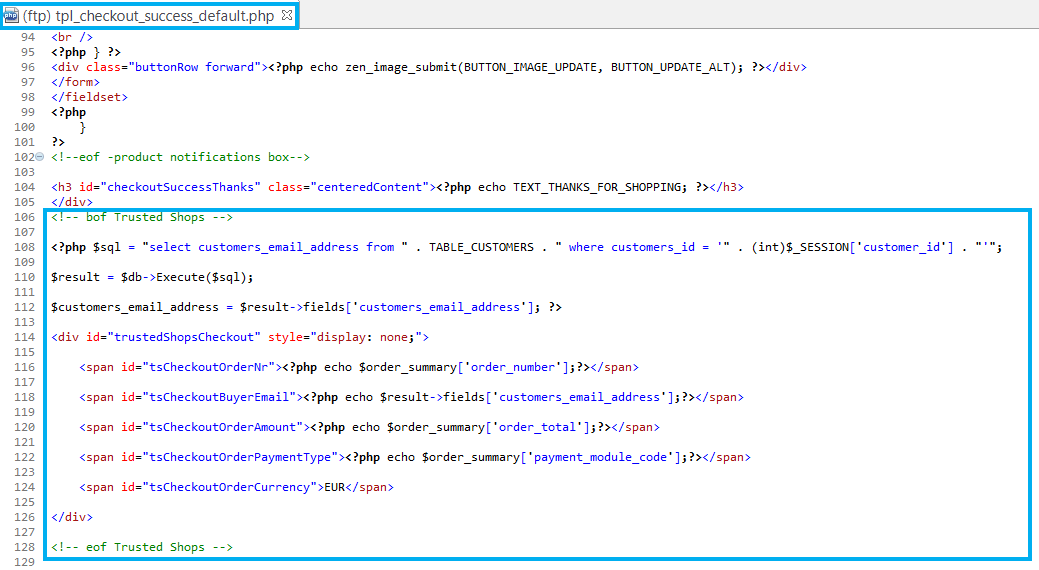Viewport: 1039px width, 570px height.
Task: Click 'TEXT_THANKS_FOR_SHOPPING' constant
Action: pyautogui.click(x=596, y=188)
